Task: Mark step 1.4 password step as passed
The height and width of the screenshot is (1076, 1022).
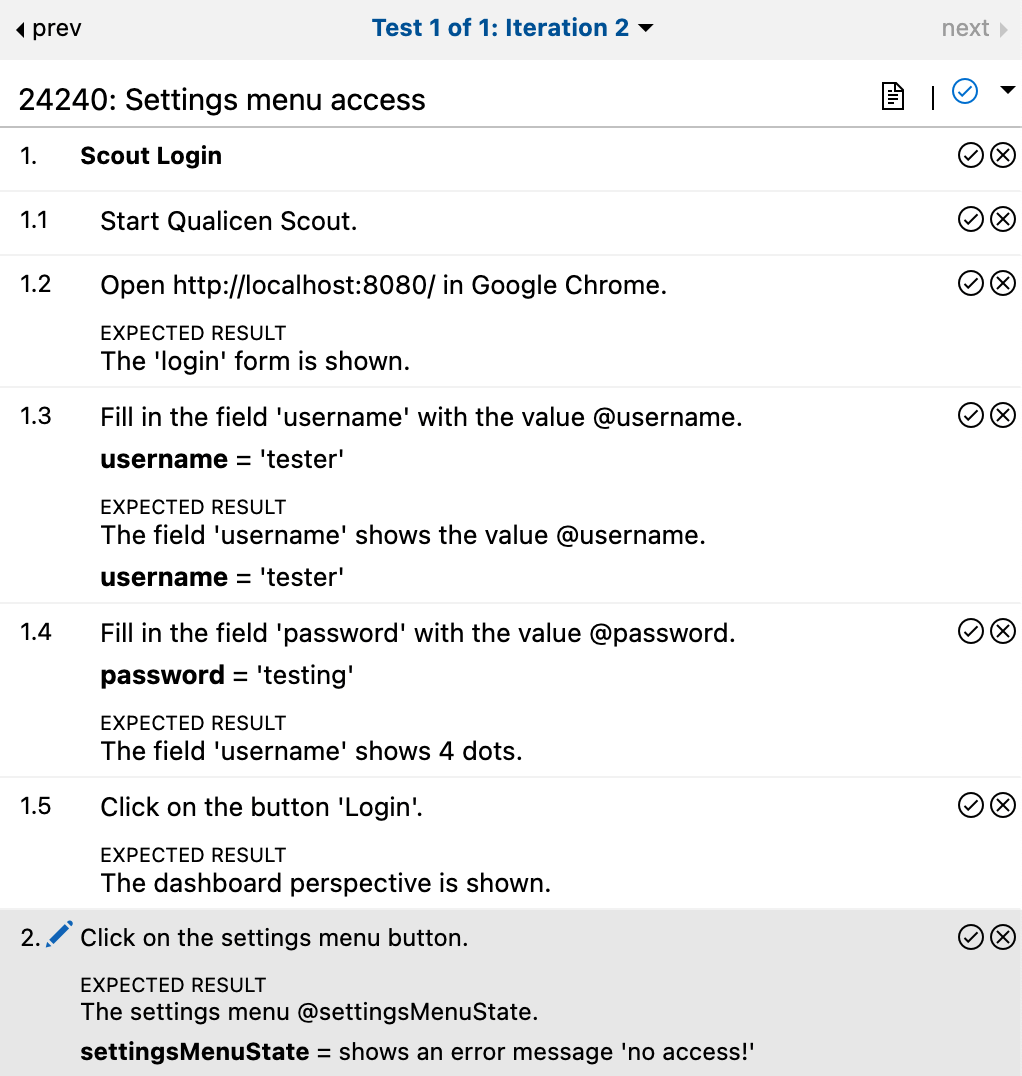Action: (x=970, y=631)
